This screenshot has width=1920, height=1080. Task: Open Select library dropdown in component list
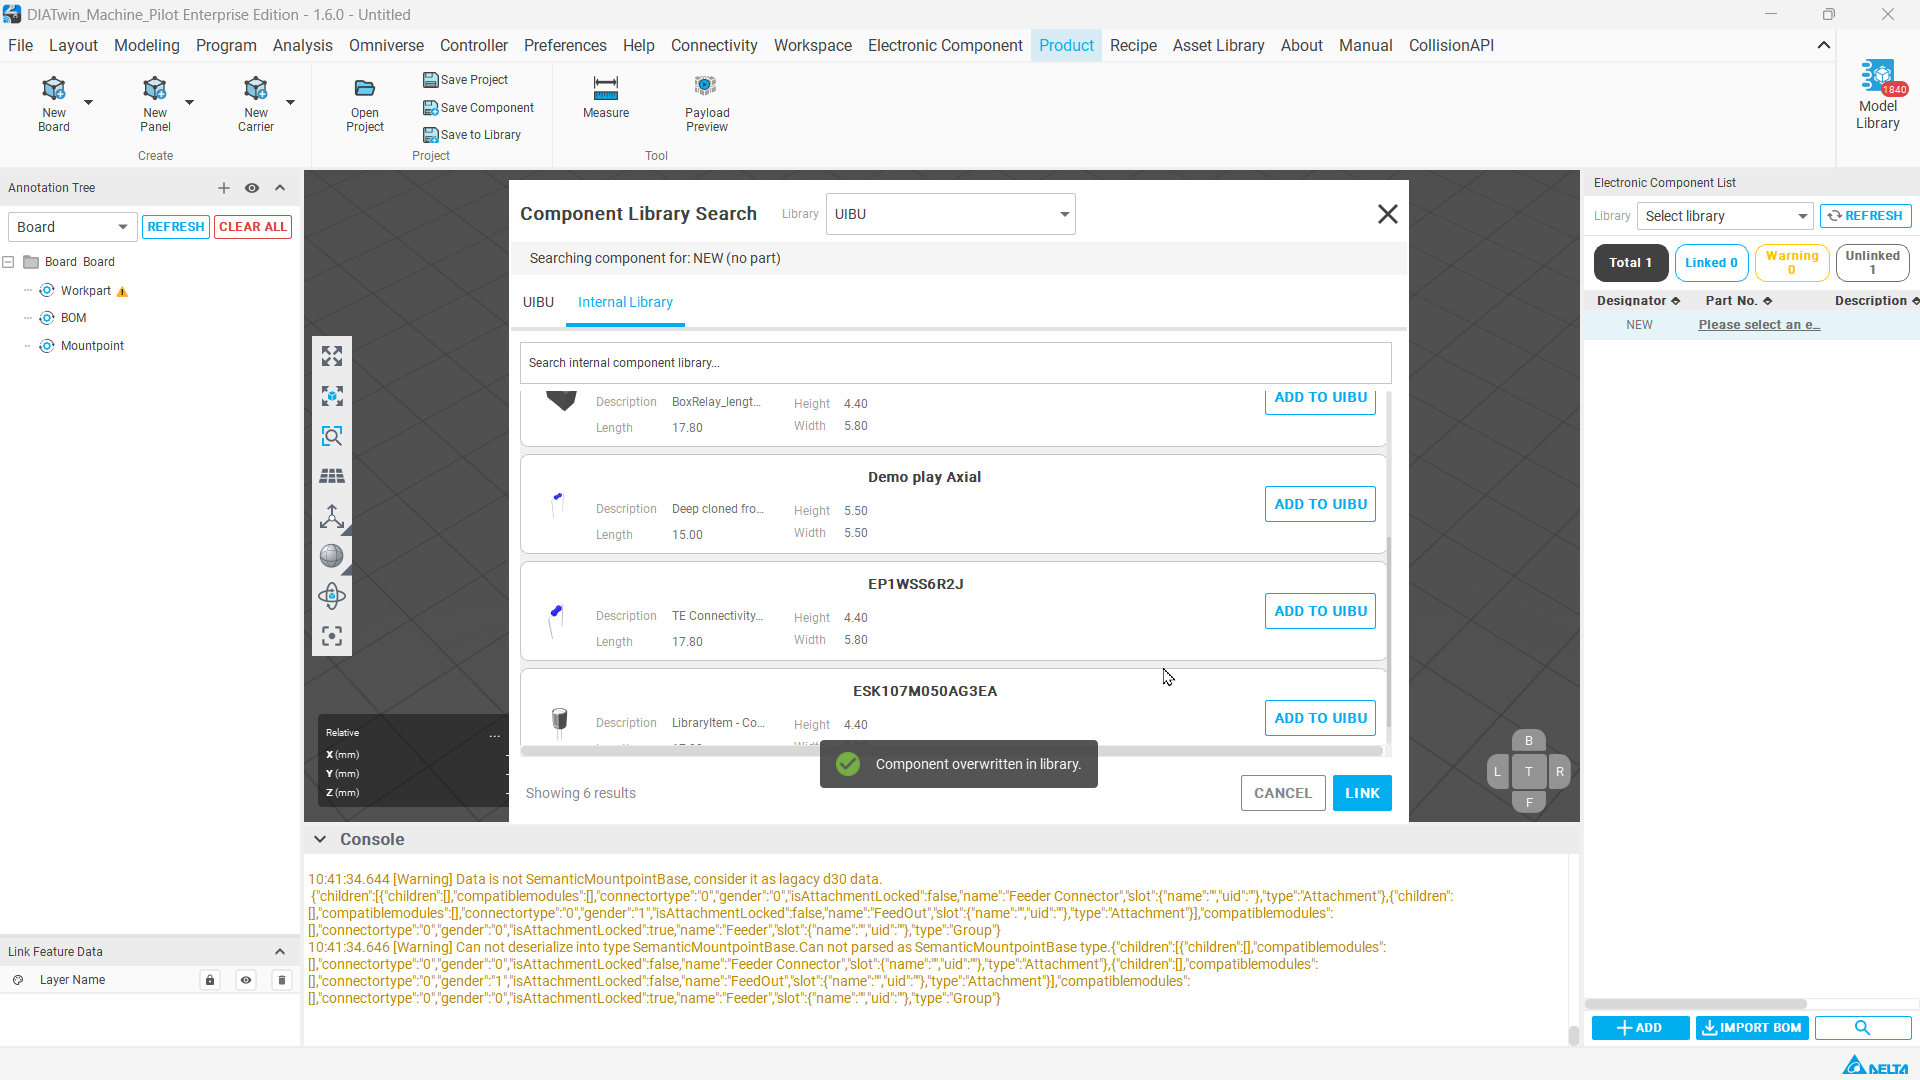click(x=1725, y=216)
